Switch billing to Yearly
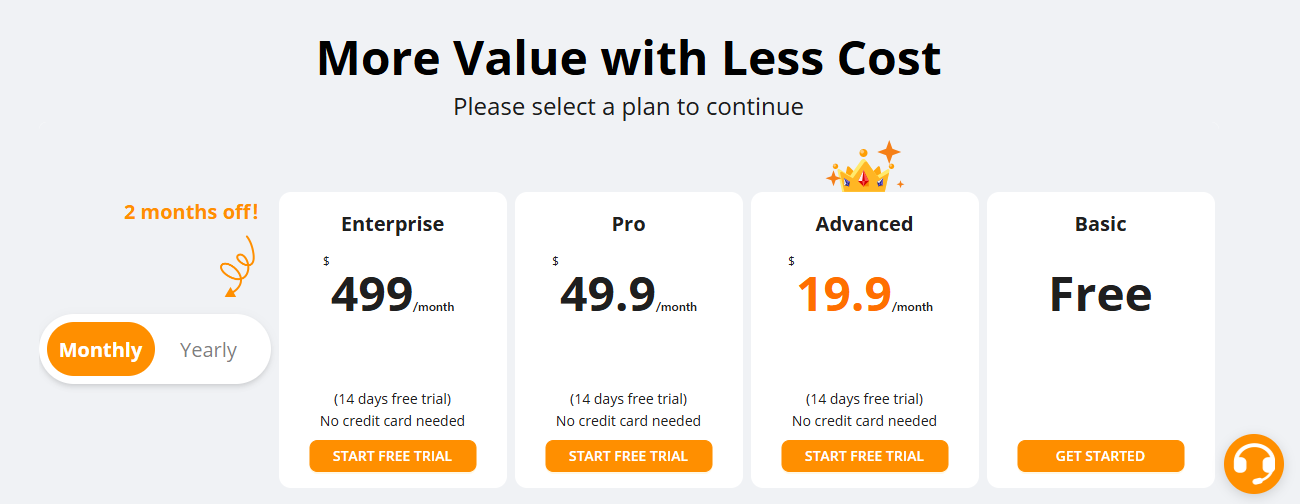 coord(208,350)
